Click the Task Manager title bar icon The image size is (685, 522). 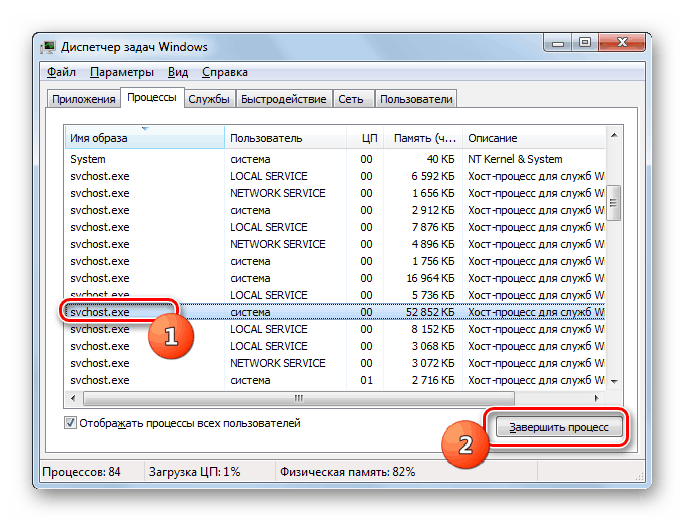pyautogui.click(x=48, y=47)
